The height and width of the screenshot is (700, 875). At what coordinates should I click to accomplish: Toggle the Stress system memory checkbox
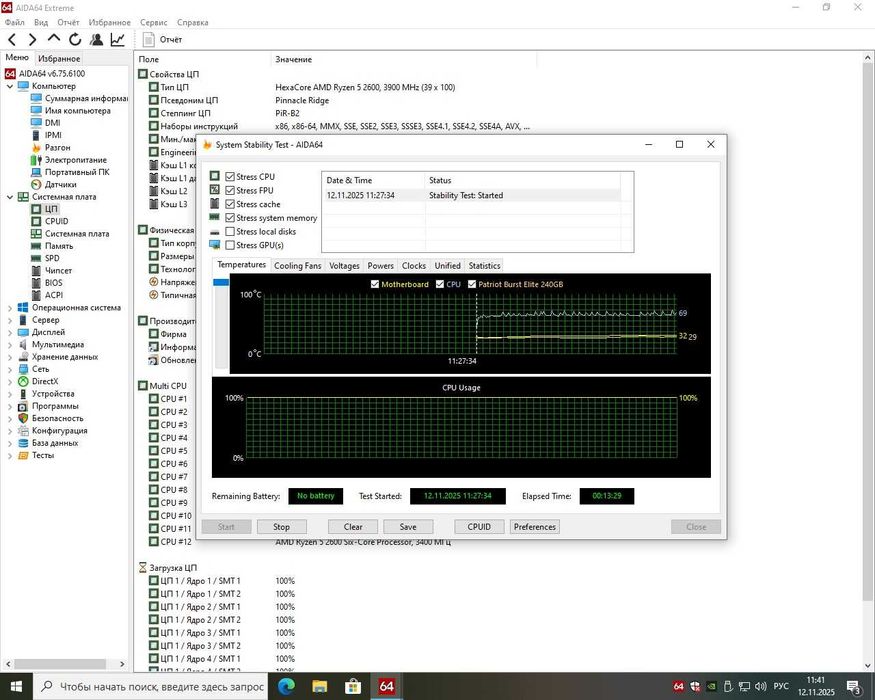click(230, 218)
